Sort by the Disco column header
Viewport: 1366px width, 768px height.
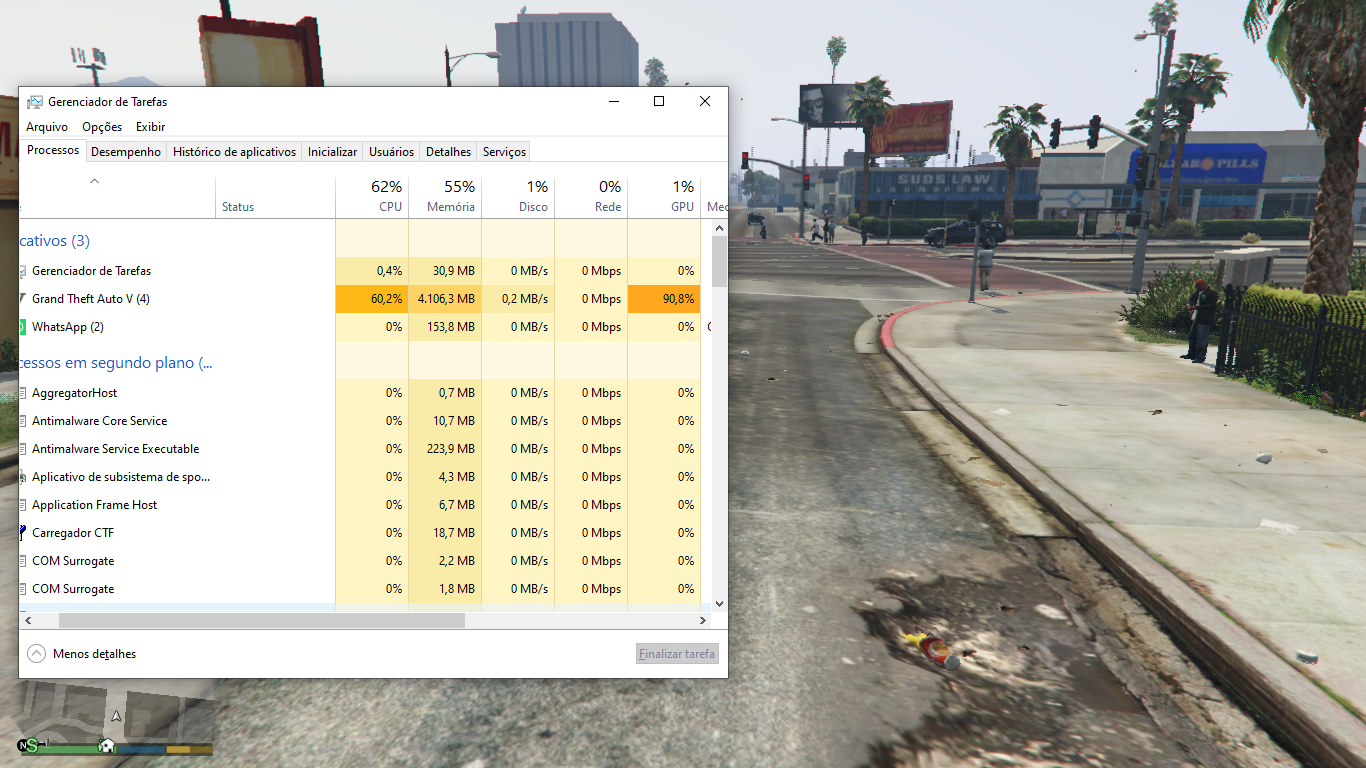click(x=518, y=197)
